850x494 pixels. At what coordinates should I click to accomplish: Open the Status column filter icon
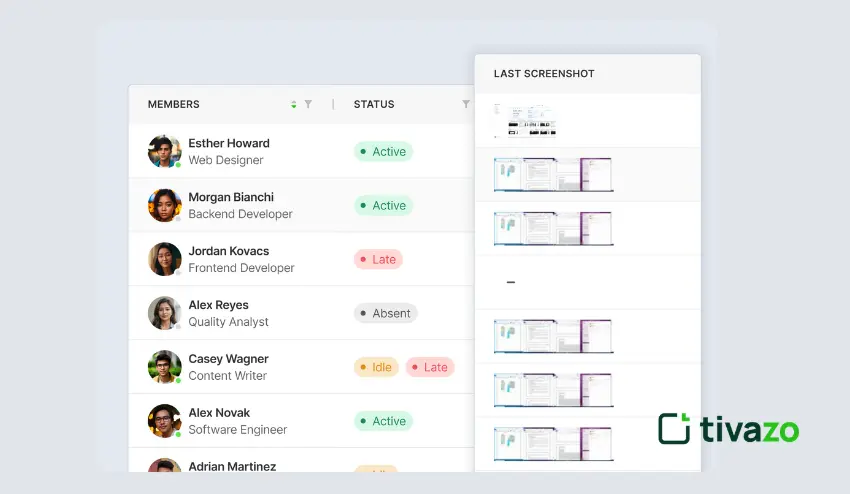[466, 104]
